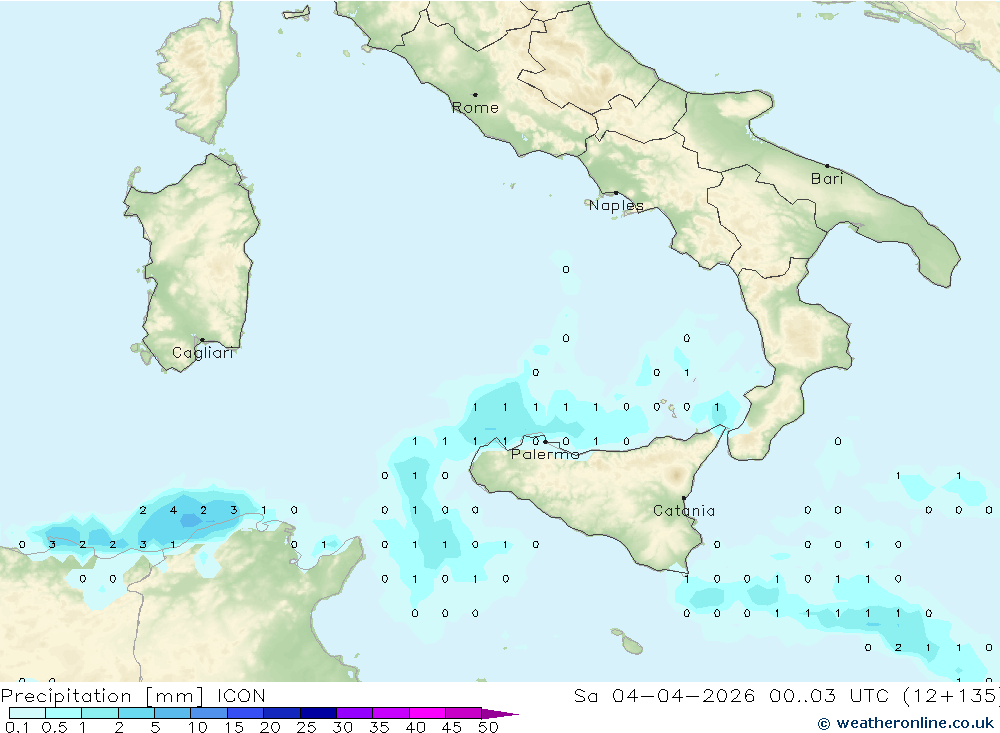Click the 2–5 mm legend swatch
The image size is (1000, 733).
tap(136, 713)
